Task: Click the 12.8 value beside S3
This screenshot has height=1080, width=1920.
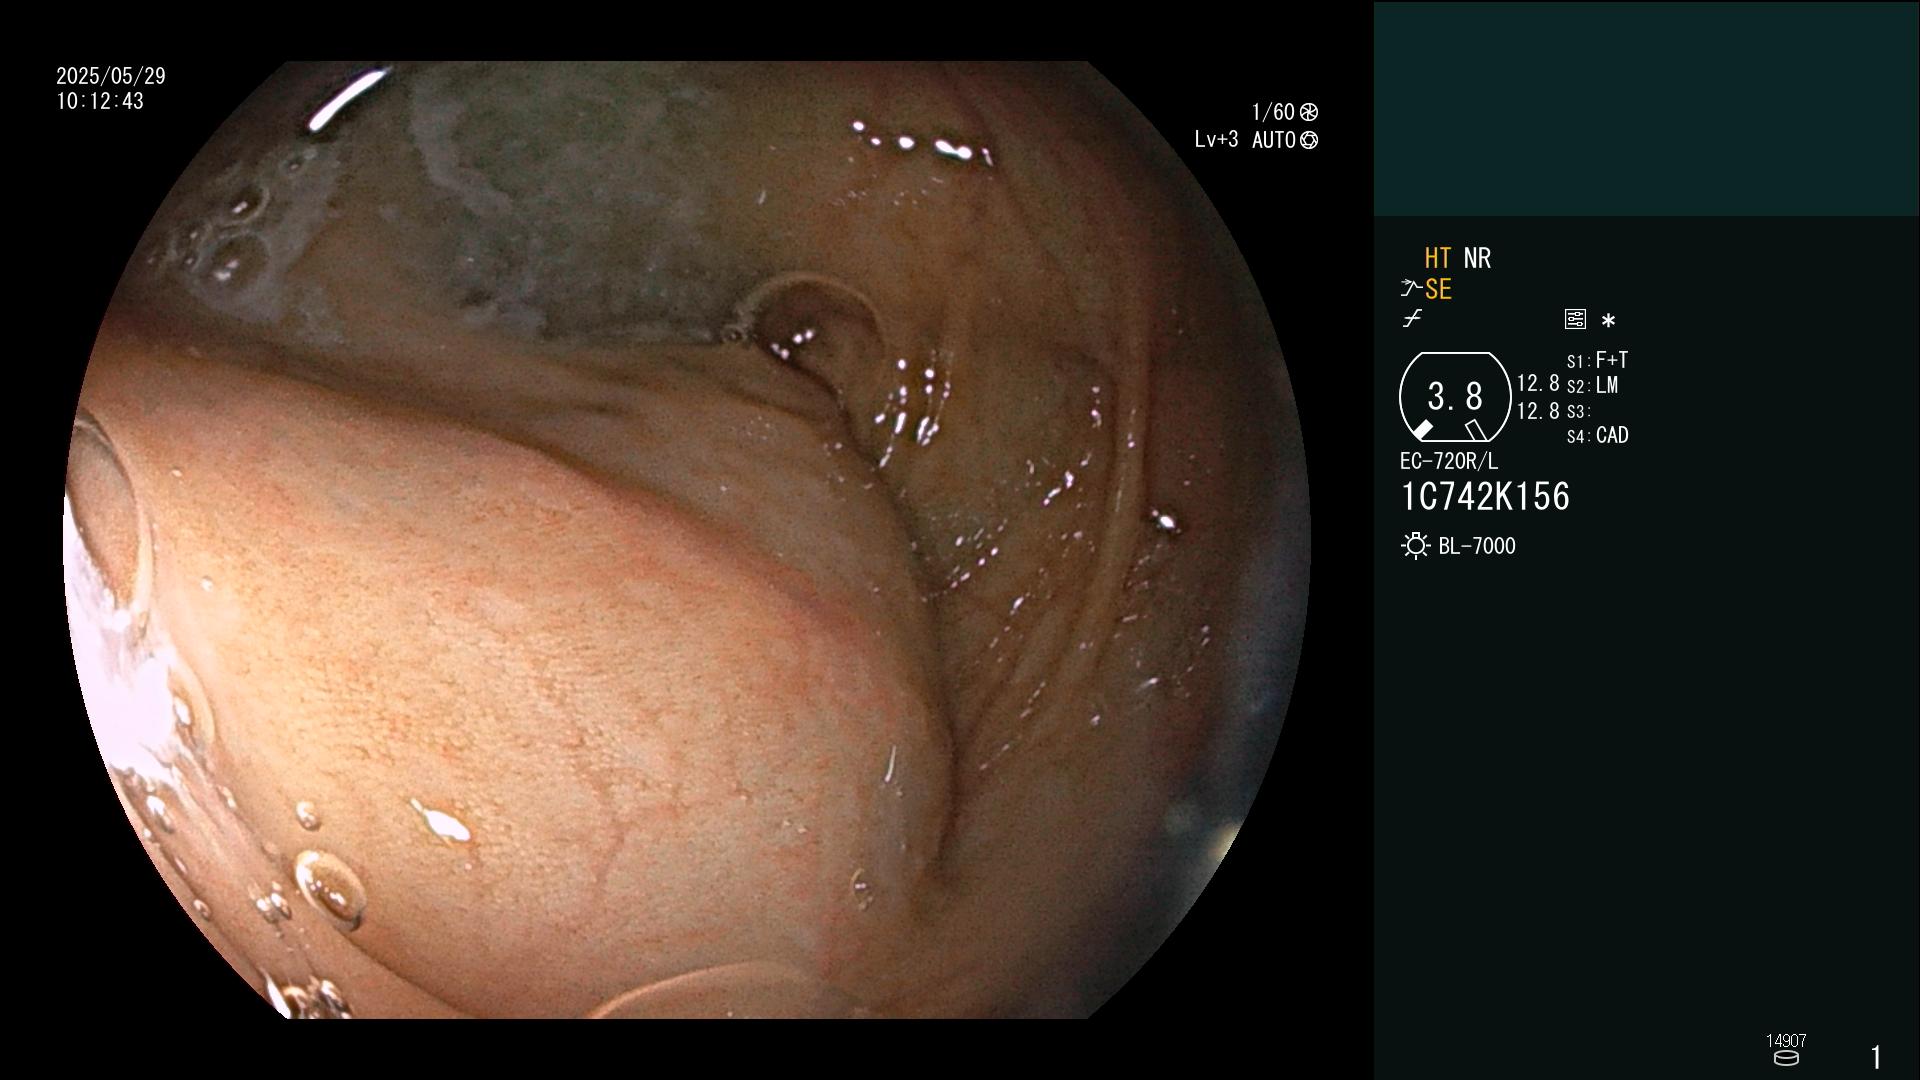Action: point(1538,411)
